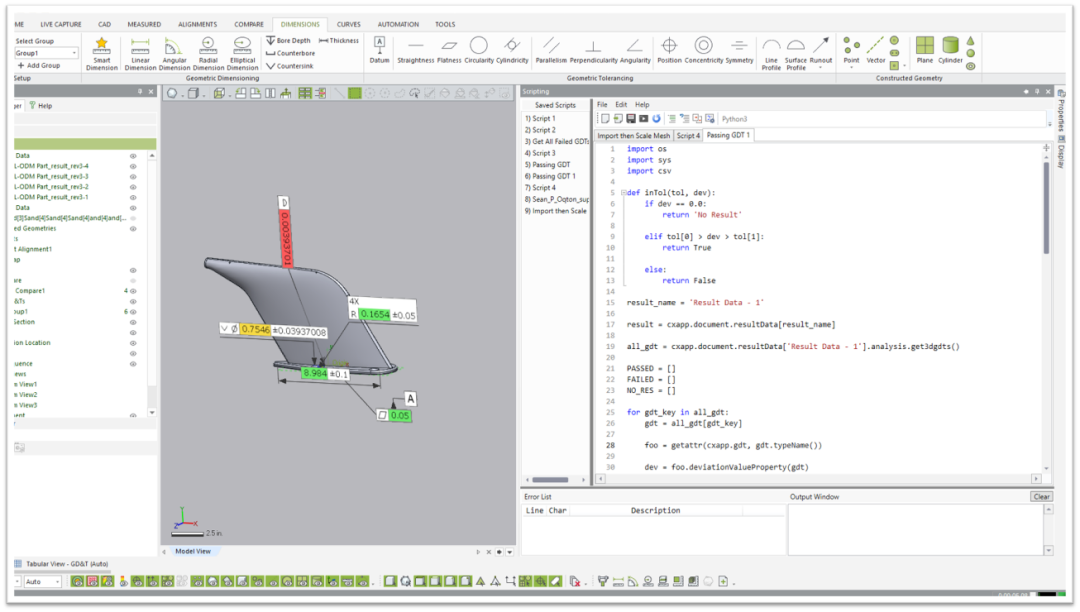Select the Cylindricity tolerance tool
Screen dimensions: 1080x612
tap(512, 50)
